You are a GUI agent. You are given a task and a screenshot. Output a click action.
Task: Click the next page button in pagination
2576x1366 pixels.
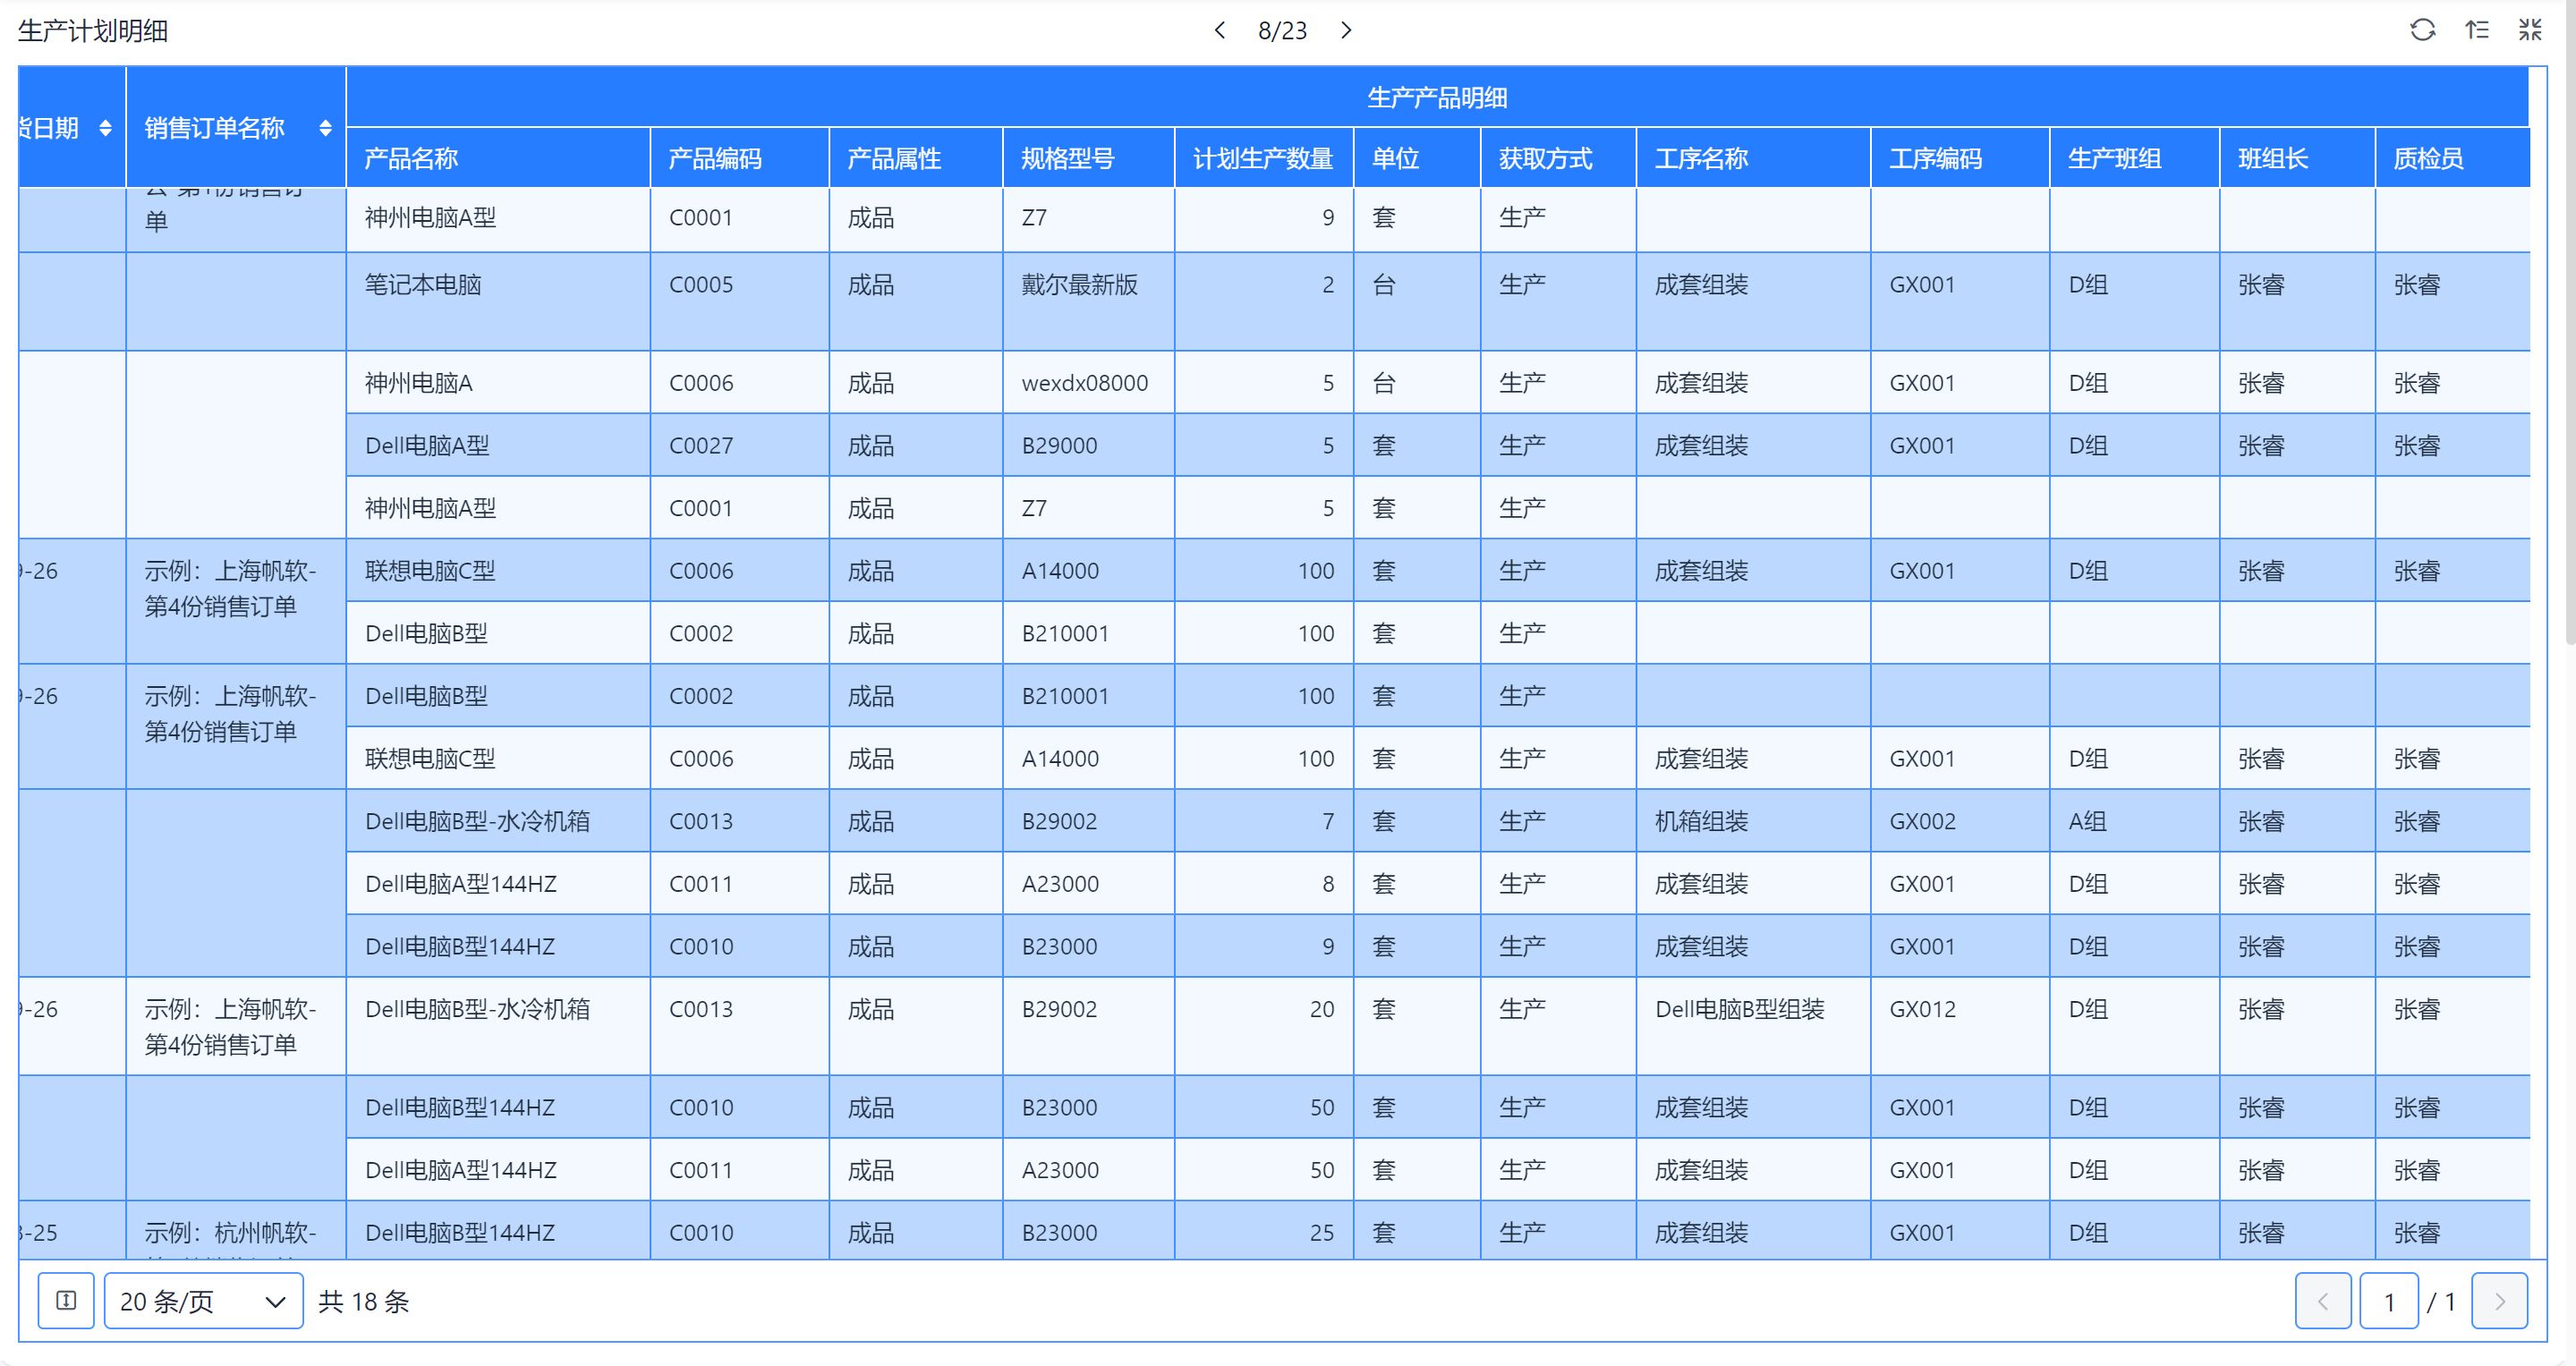pos(2498,1301)
